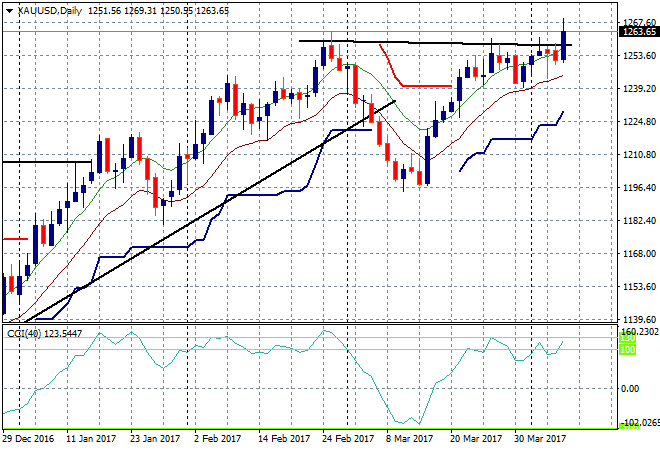Click the OHLC values 1251.56 1269.31 1250.95 1263.65
The image size is (660, 450).
(x=158, y=11)
